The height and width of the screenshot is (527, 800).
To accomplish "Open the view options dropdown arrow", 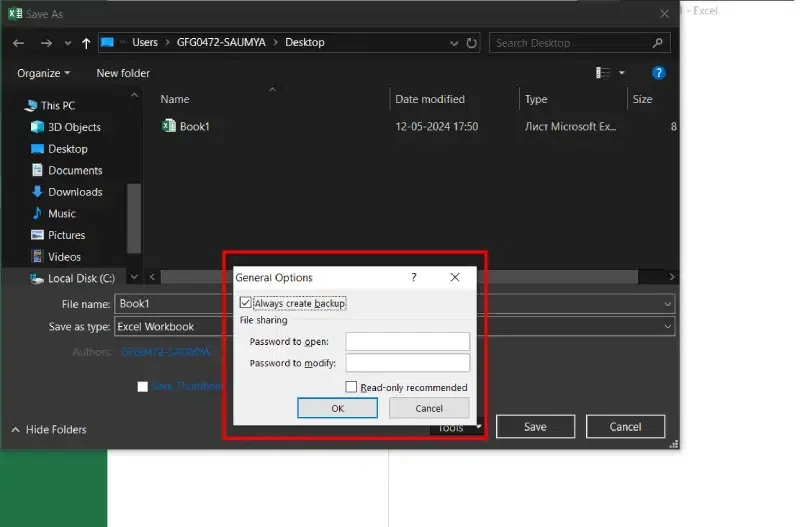I will coord(621,73).
